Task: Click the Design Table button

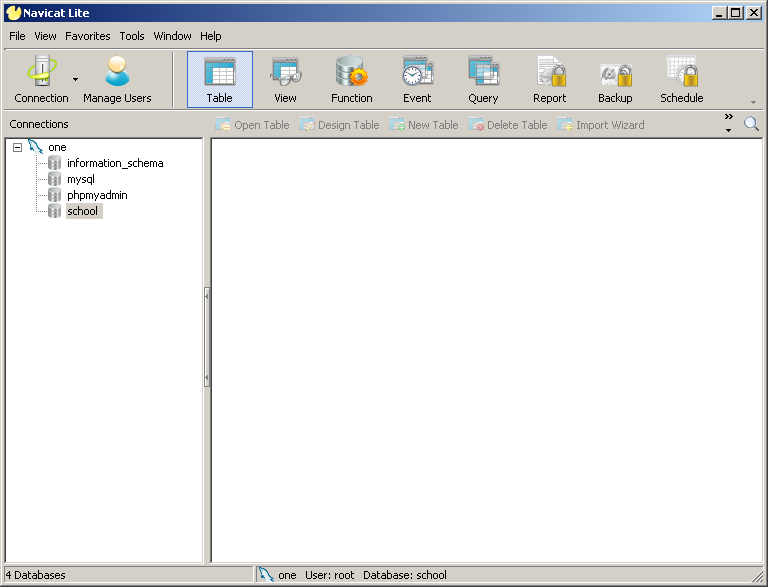Action: tap(339, 125)
